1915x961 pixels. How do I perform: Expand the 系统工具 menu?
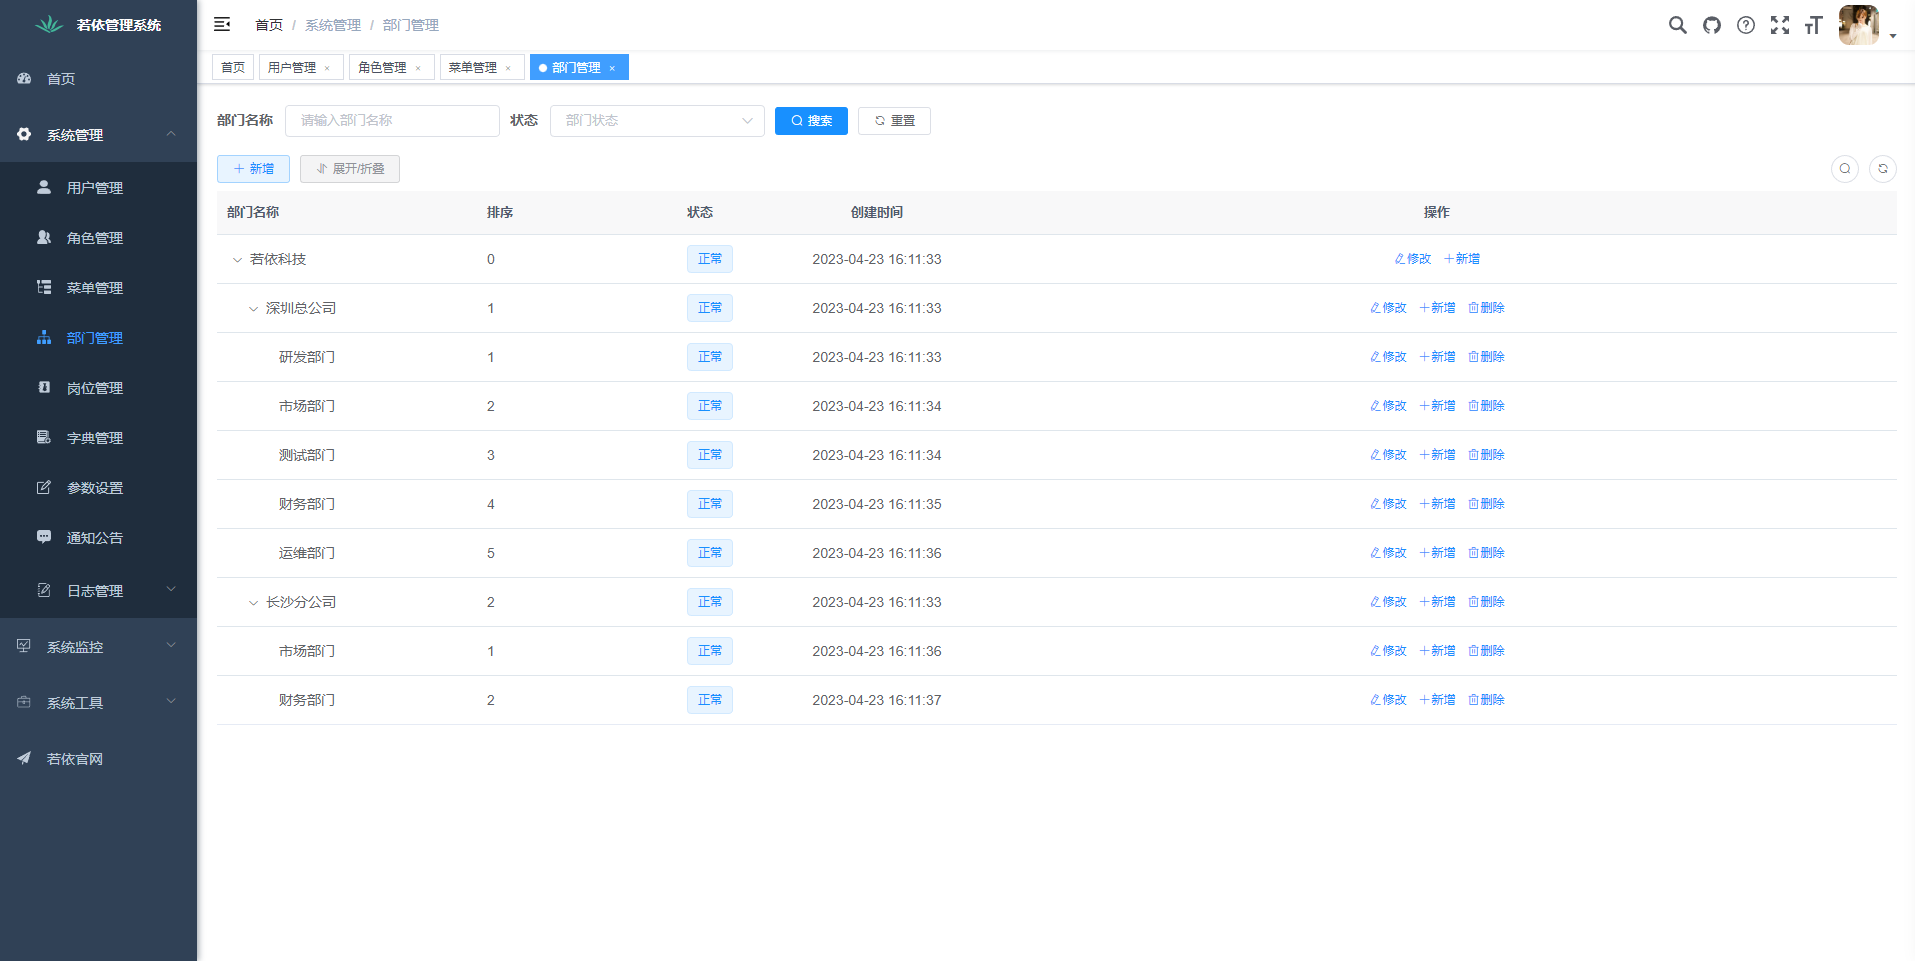[x=98, y=703]
